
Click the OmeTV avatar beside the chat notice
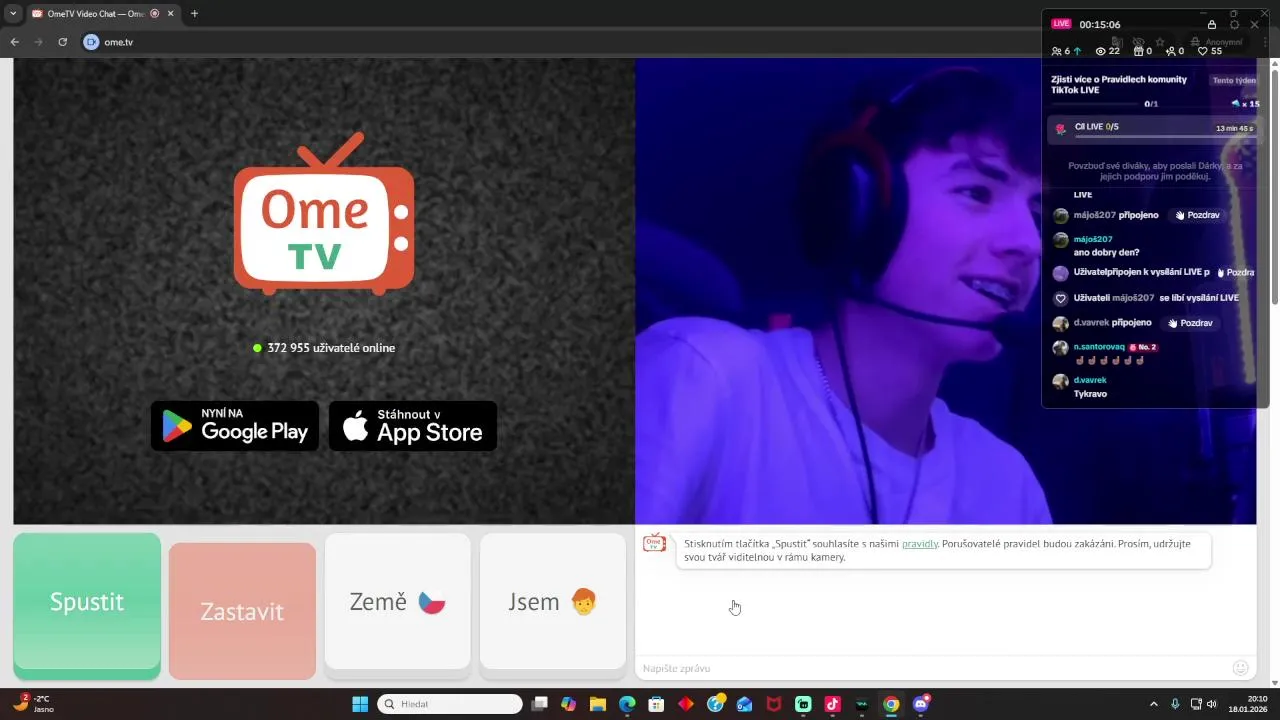coord(654,543)
